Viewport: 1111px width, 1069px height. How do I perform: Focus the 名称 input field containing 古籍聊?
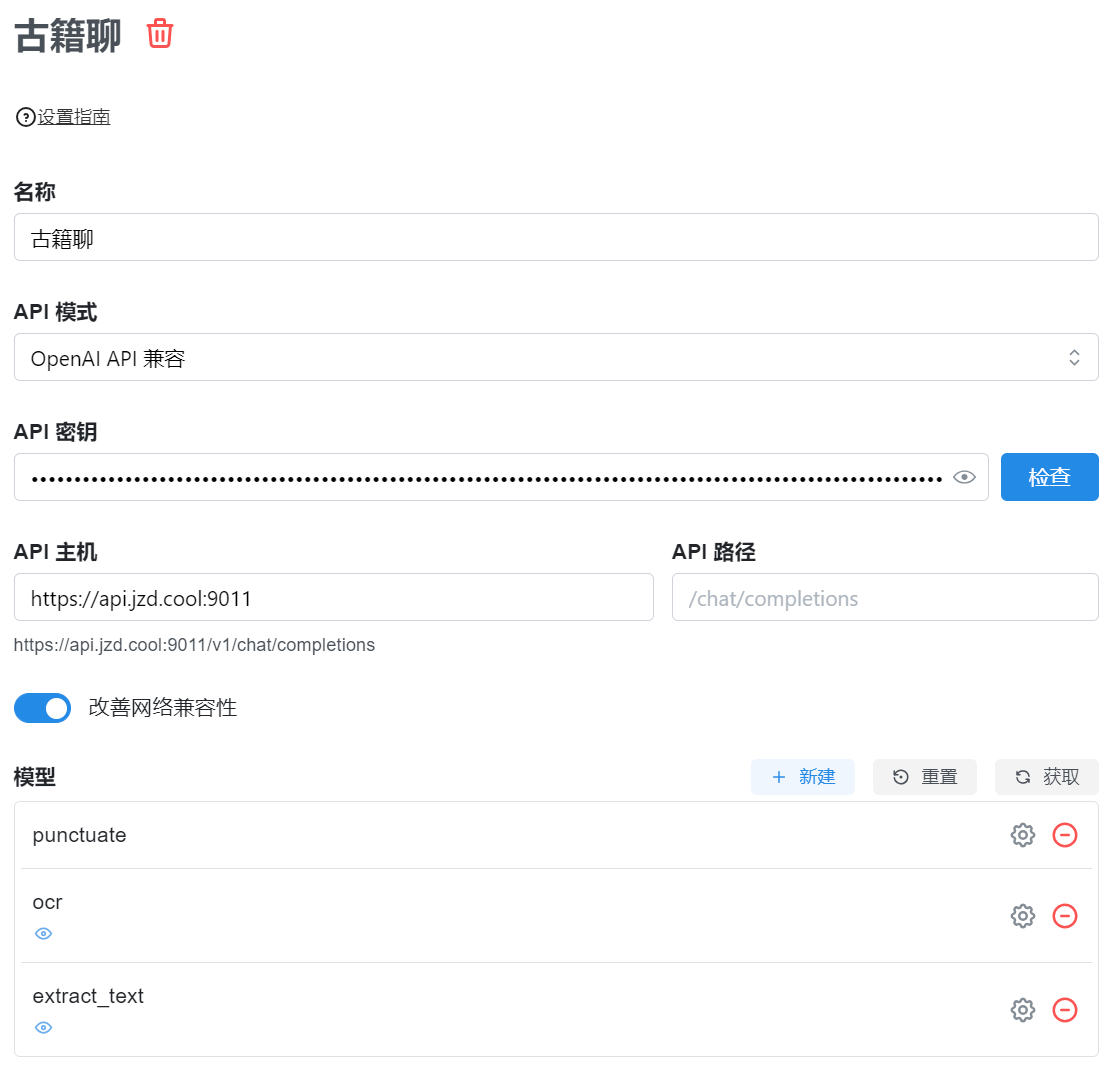pos(556,237)
